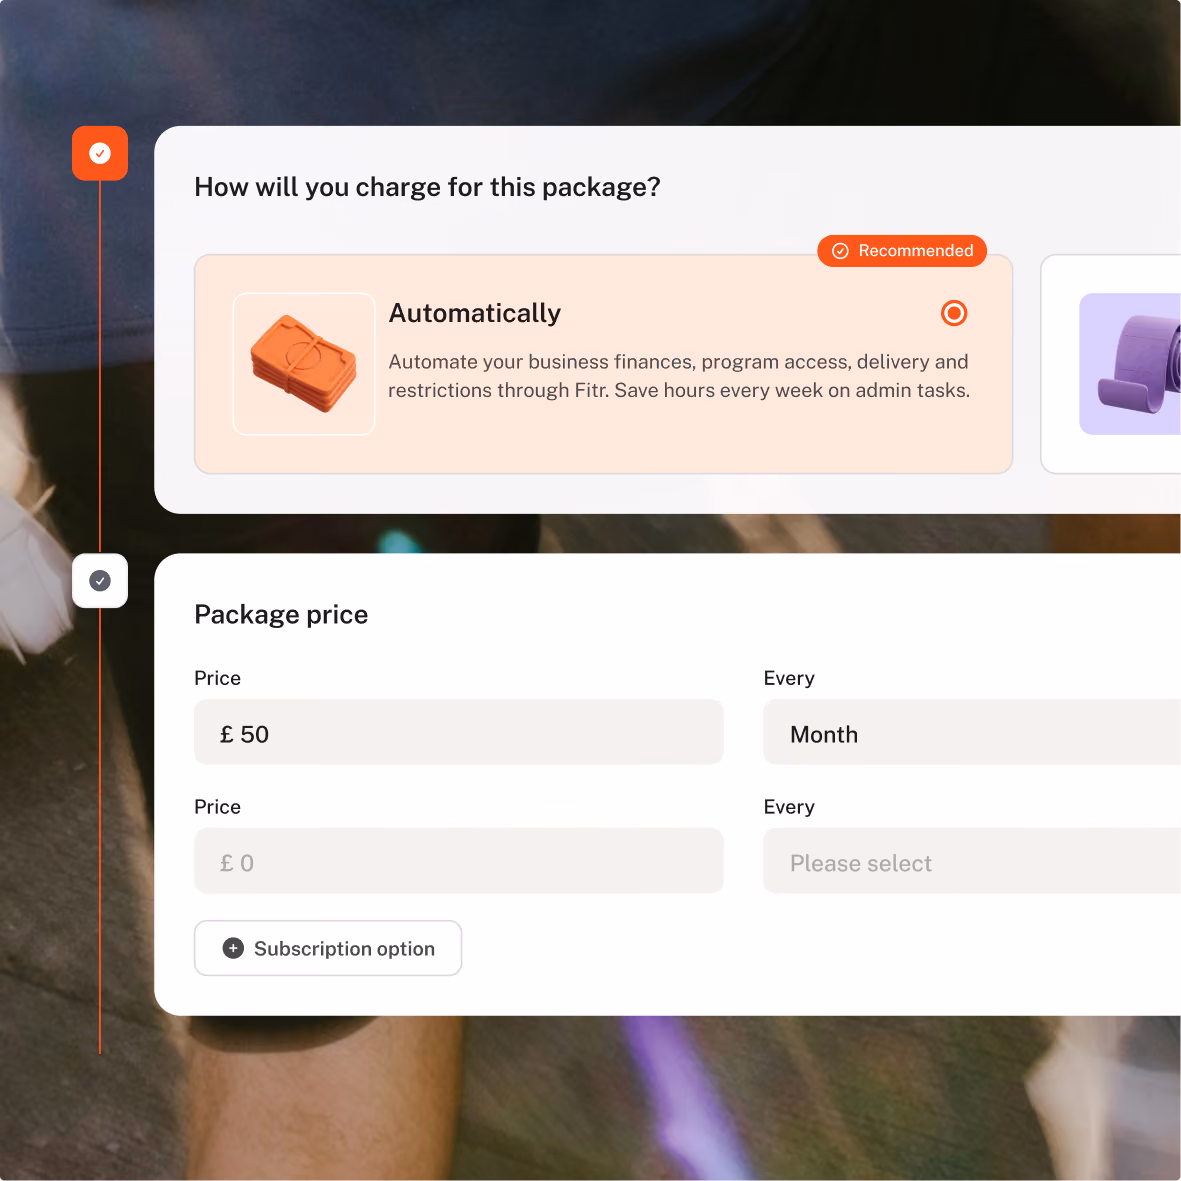Click the plus icon beside Subscription option

click(x=233, y=948)
